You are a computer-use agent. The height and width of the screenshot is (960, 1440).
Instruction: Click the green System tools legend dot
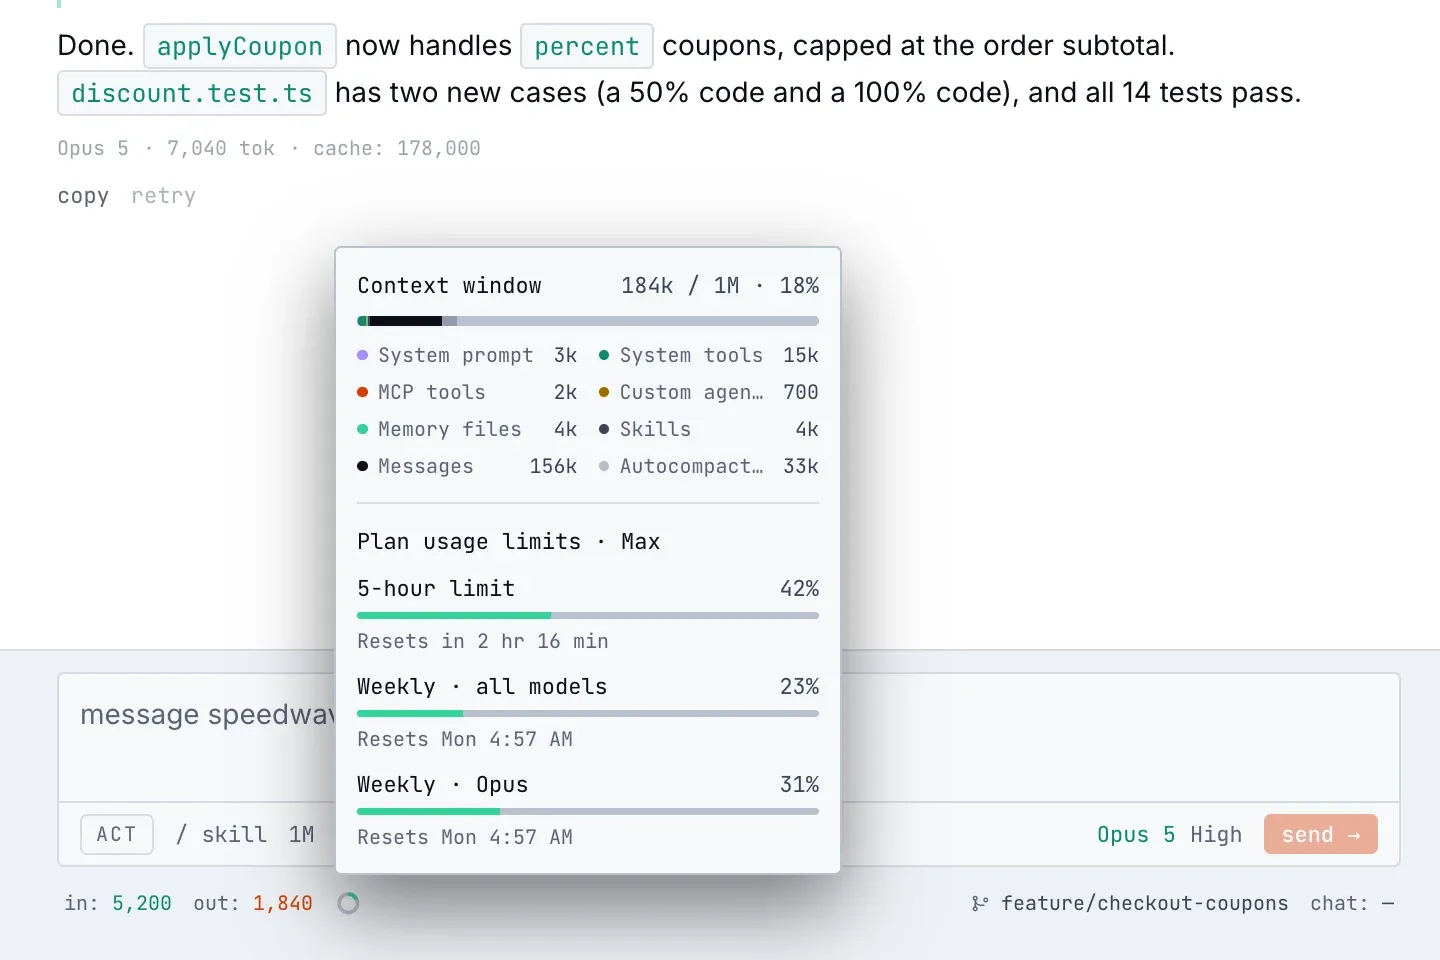(604, 355)
